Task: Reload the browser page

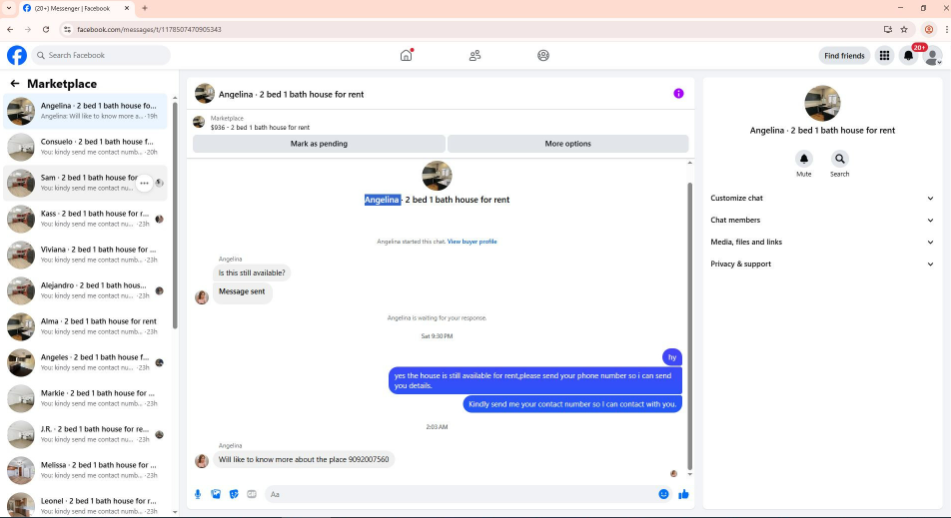Action: click(x=46, y=29)
